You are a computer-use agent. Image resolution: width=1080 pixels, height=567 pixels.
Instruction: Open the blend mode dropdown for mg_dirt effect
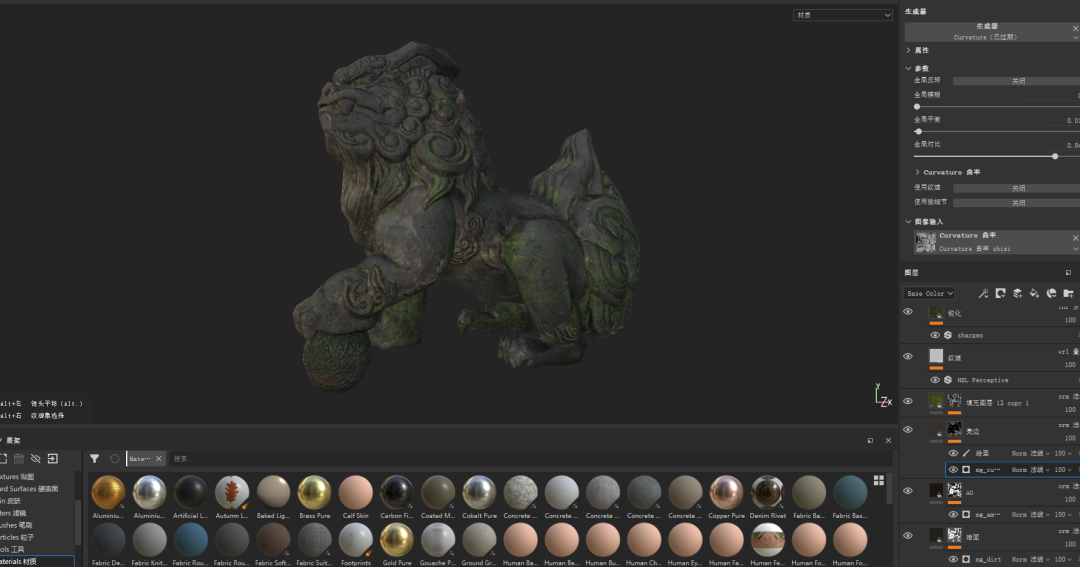1030,559
